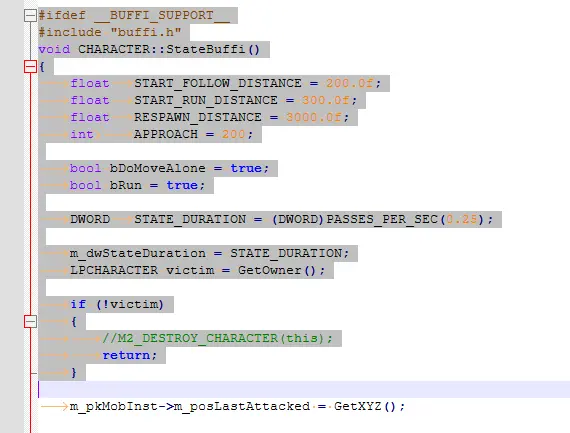Collapse the if (!victim) block fold marker

pos(30,321)
